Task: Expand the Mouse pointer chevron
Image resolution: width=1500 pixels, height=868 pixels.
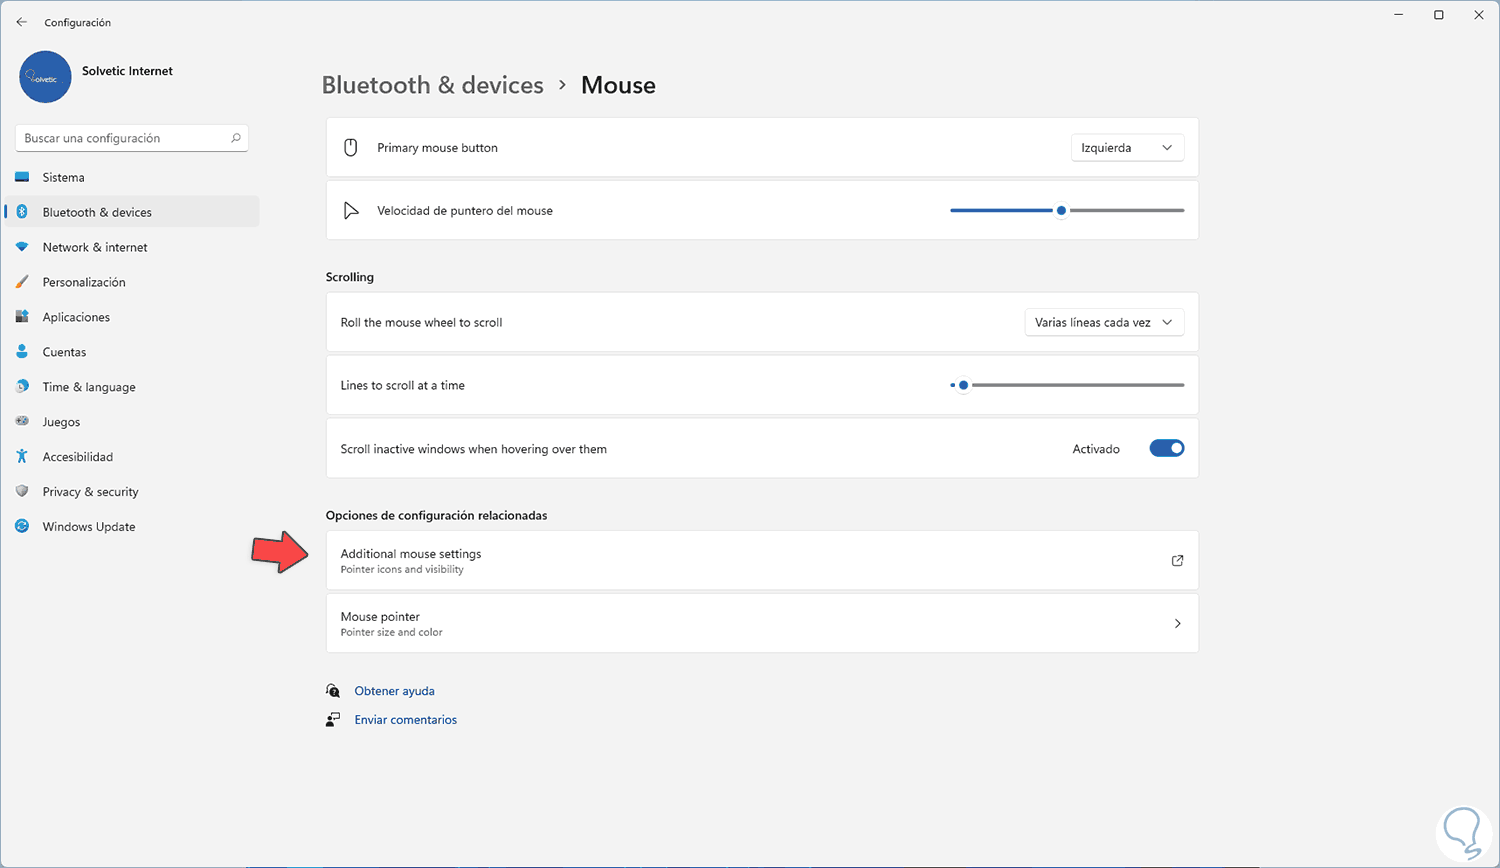Action: click(1177, 624)
